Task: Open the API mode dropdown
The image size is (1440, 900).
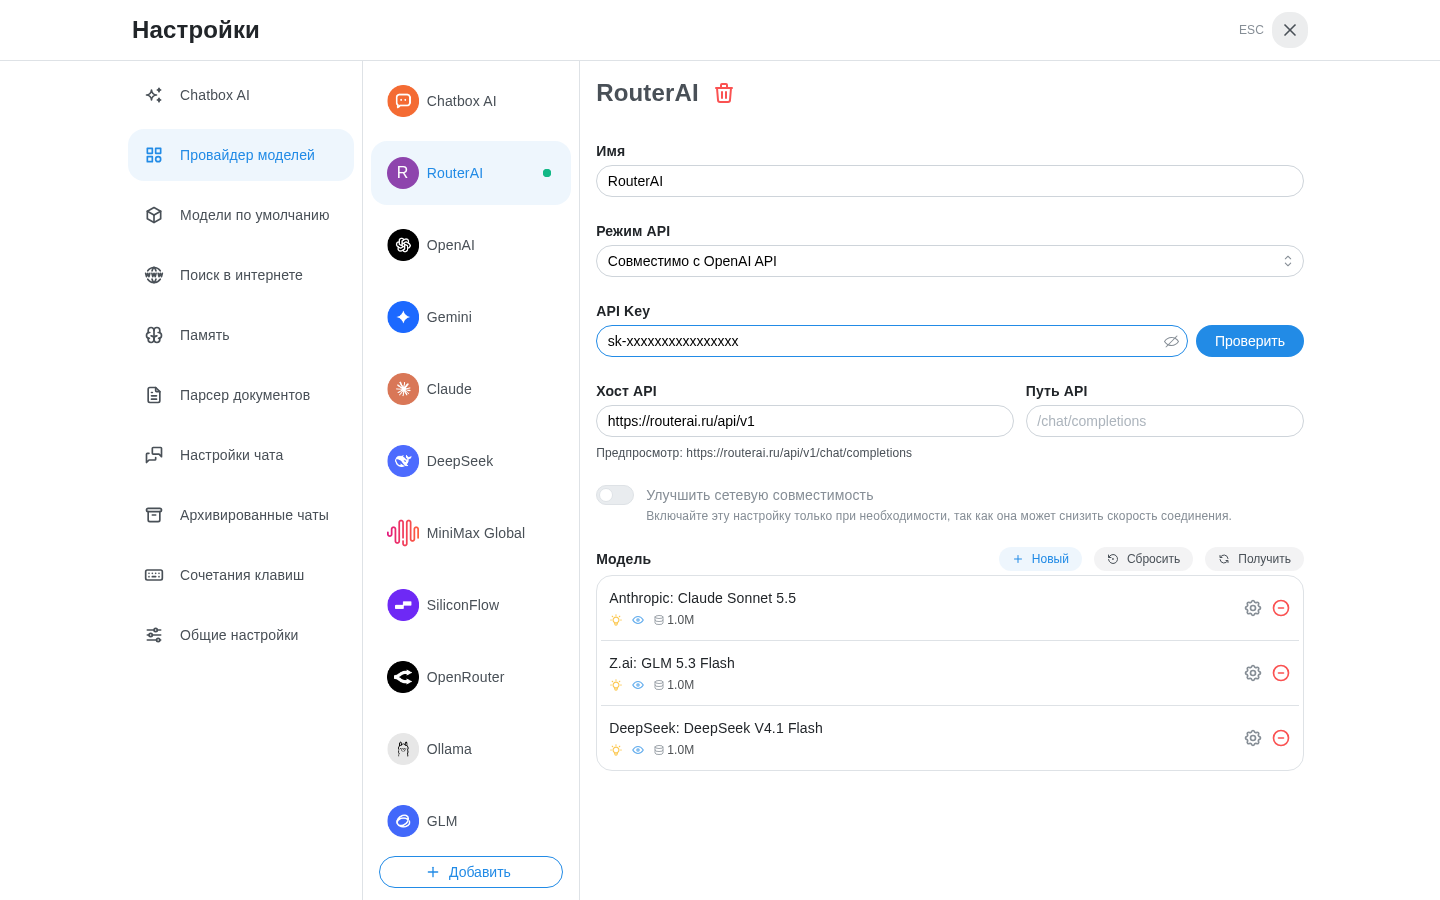Action: pyautogui.click(x=950, y=261)
